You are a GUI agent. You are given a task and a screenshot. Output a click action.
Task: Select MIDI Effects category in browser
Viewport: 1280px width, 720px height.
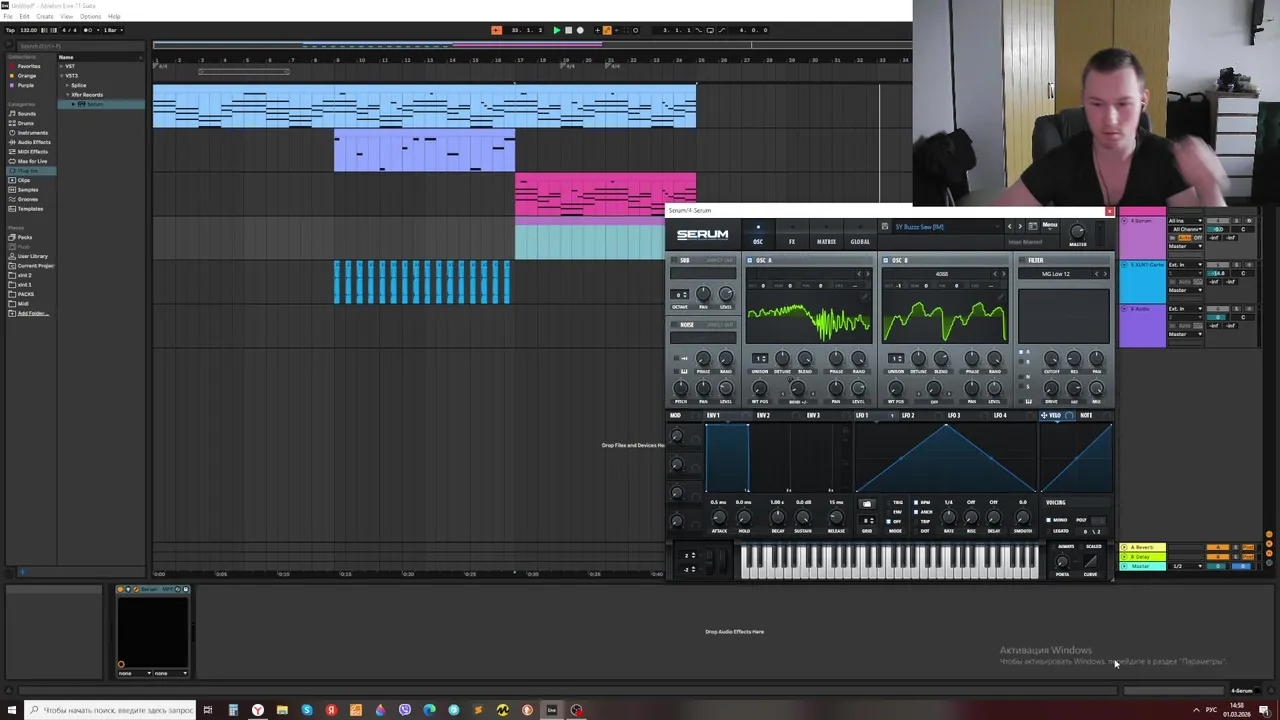point(32,152)
